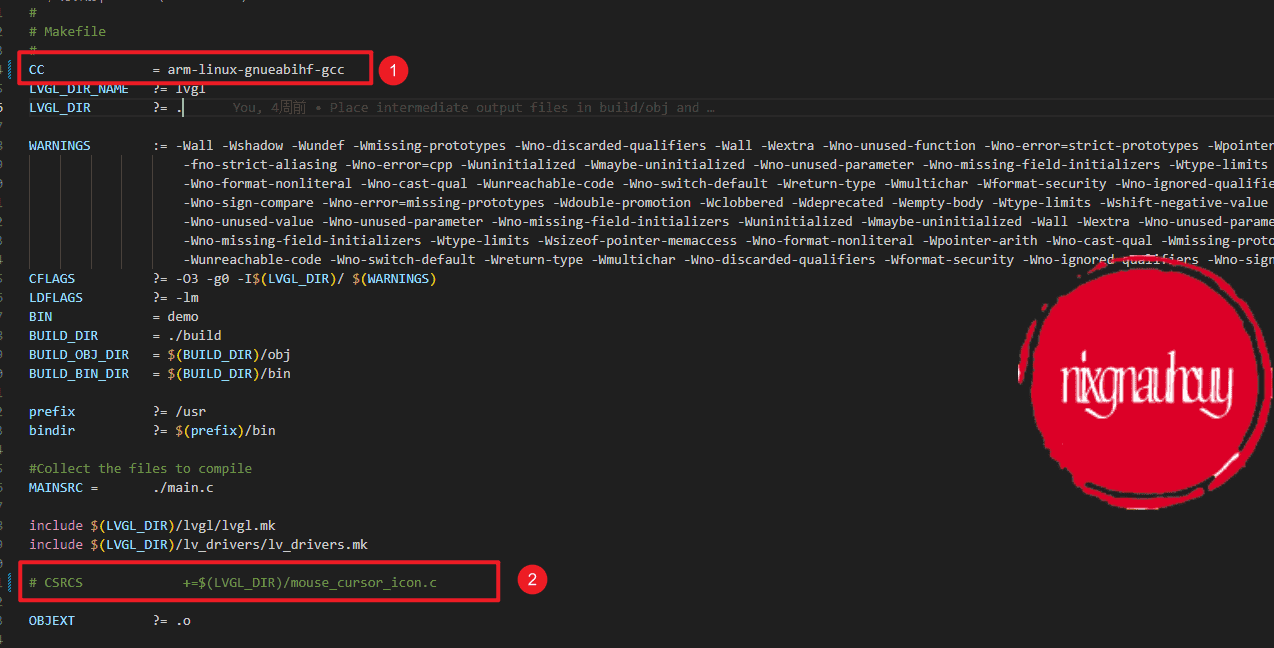Click the LDFLAGS variable name
The width and height of the screenshot is (1274, 648).
pos(56,297)
